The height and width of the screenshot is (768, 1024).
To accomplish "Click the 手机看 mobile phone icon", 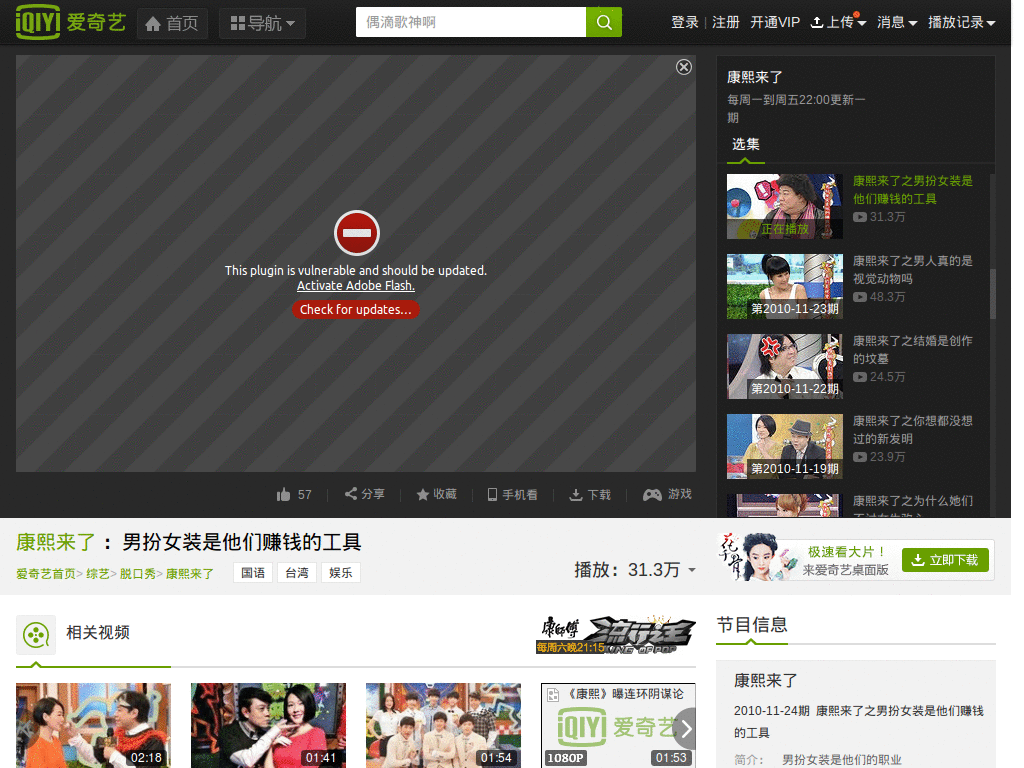I will (492, 494).
